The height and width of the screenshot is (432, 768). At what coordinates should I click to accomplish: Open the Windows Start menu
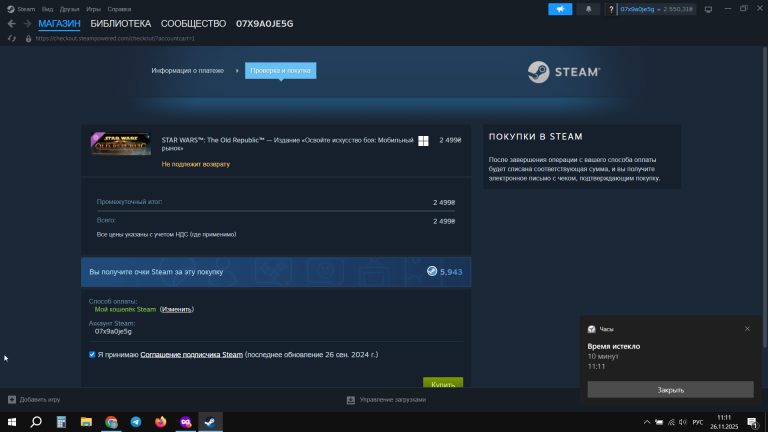point(12,422)
